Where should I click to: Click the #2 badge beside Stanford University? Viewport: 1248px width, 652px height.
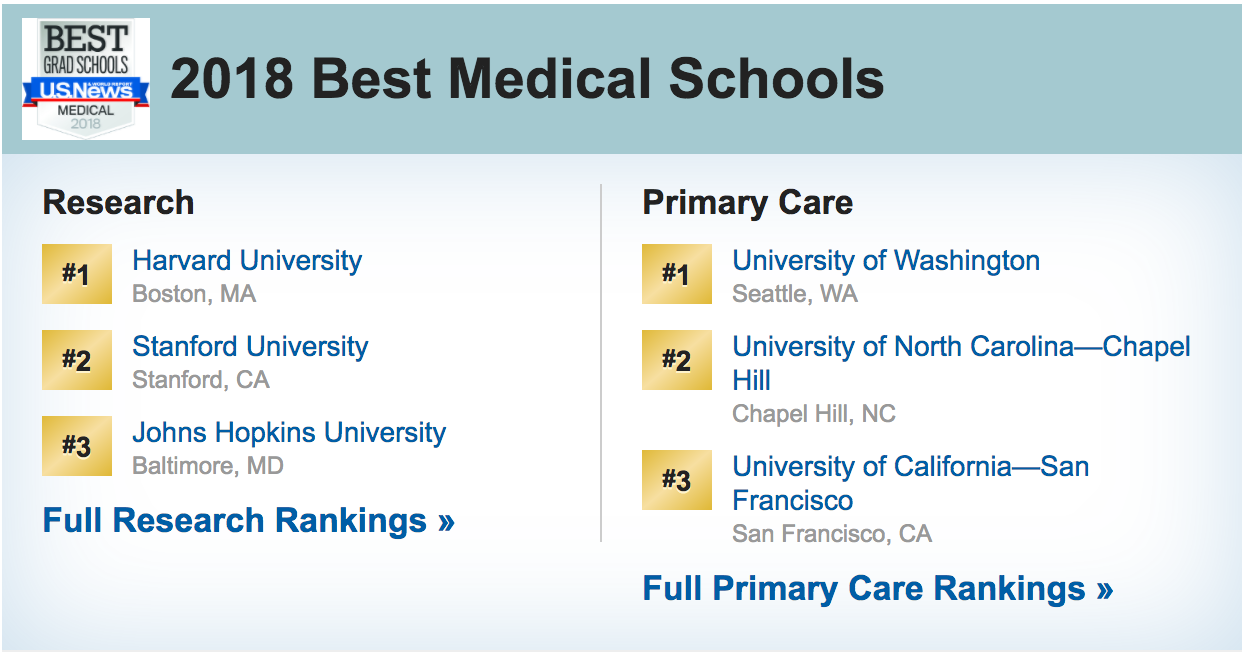pos(77,360)
